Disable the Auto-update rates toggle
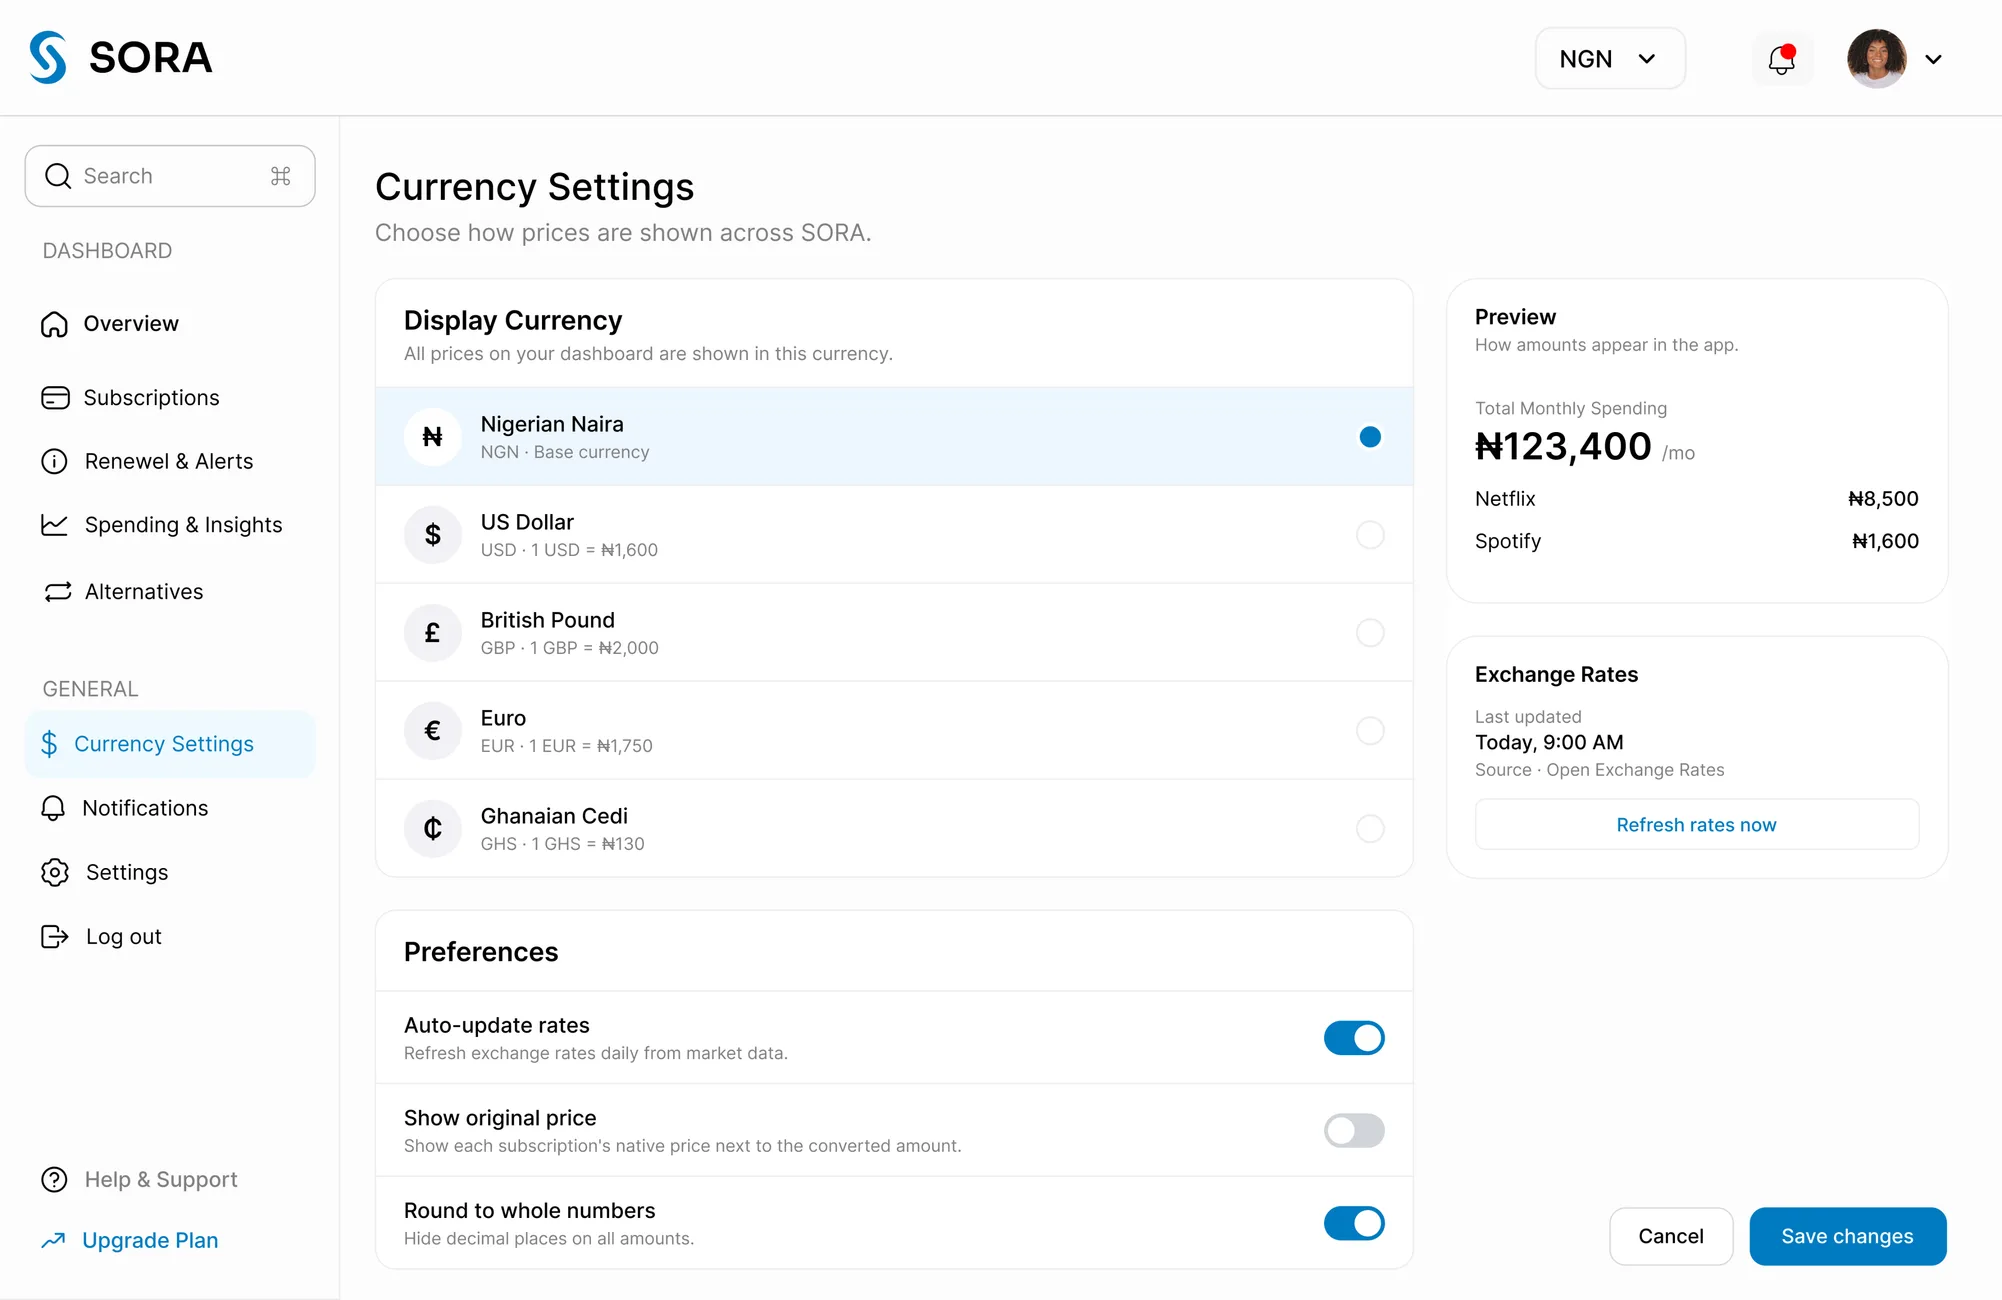Screen dimensions: 2002x1300 coord(1354,1038)
